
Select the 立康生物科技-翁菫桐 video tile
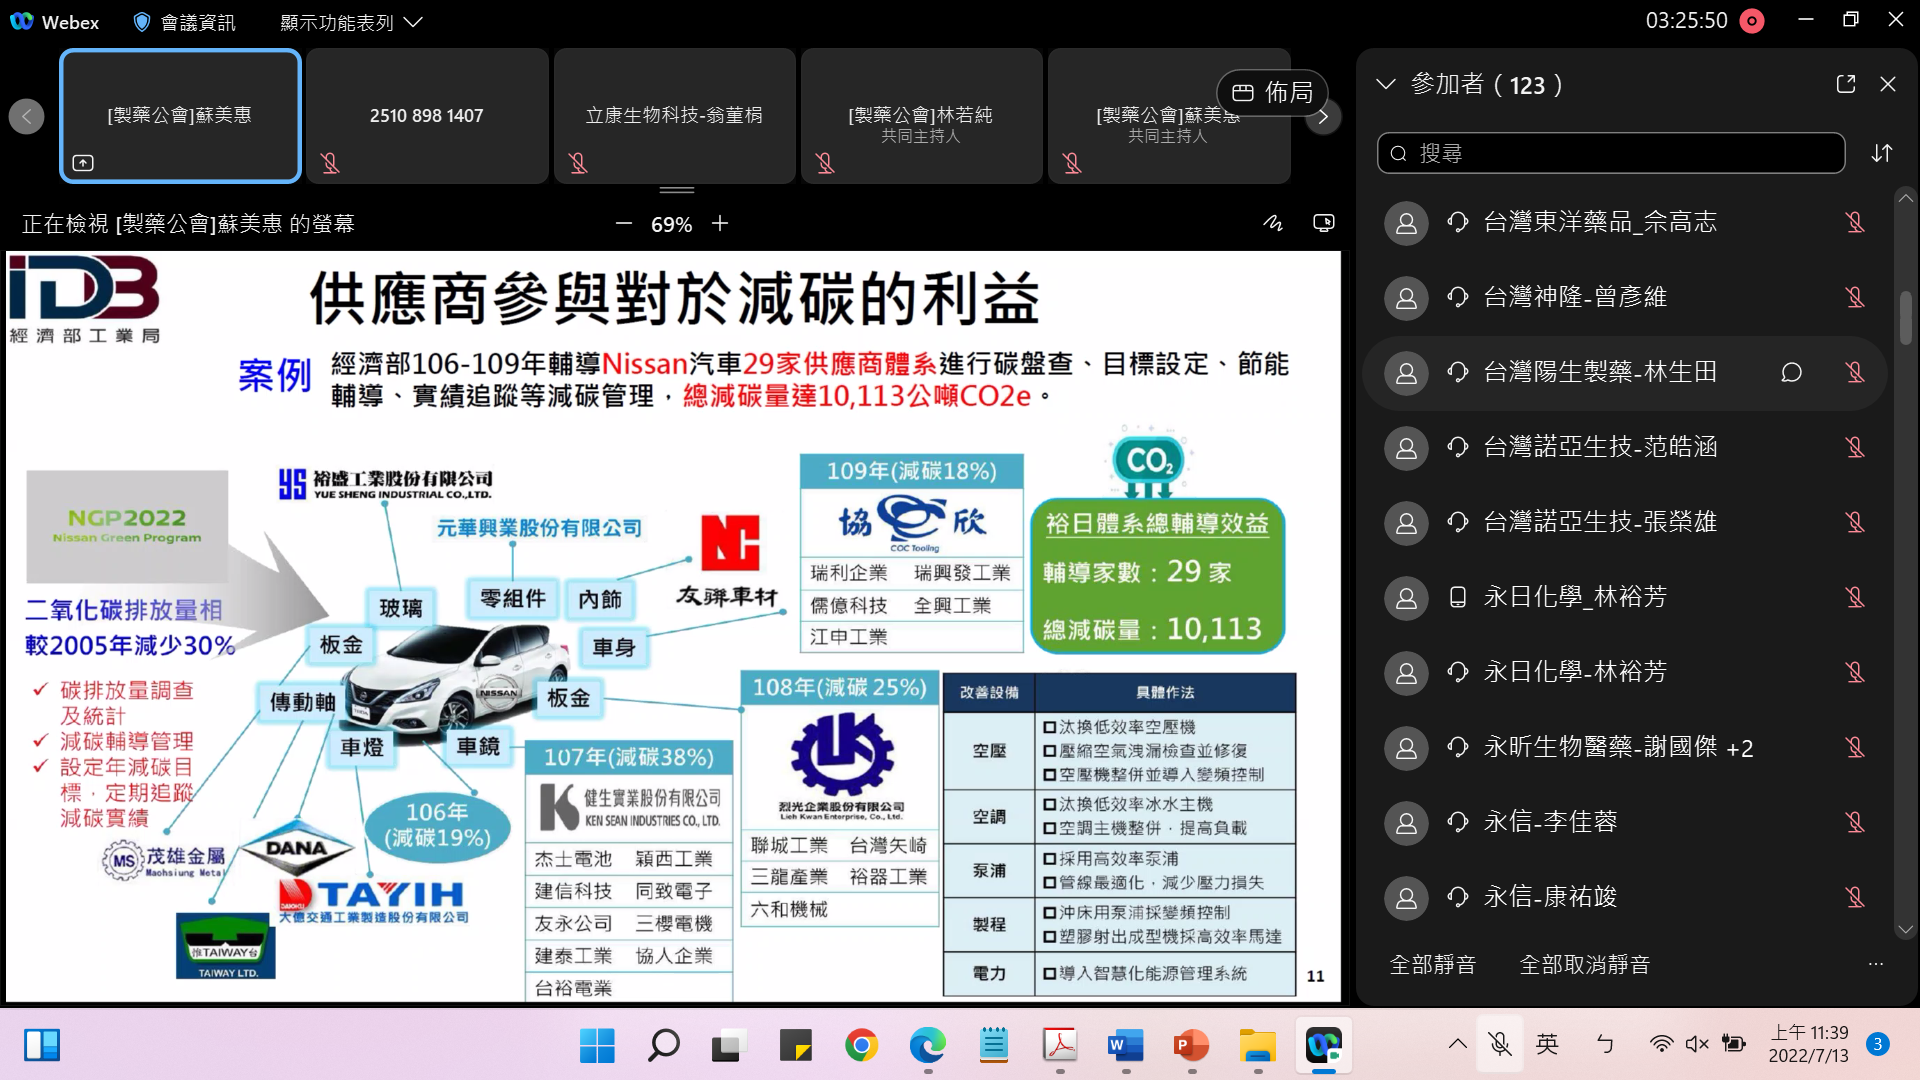(675, 116)
